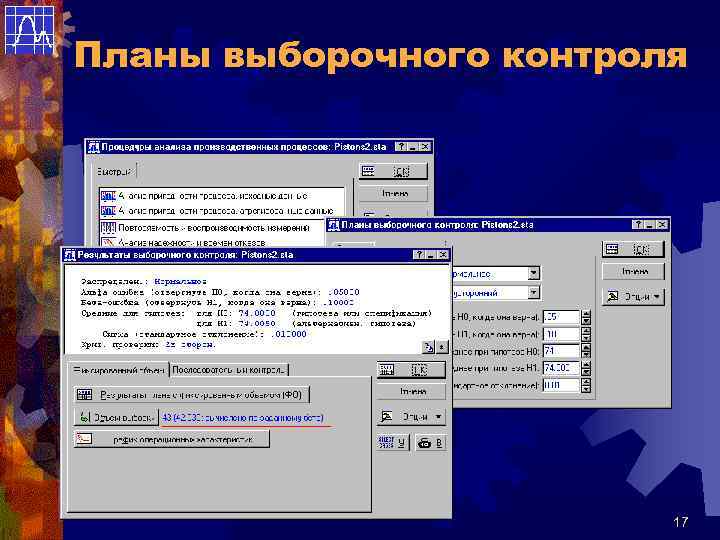Click the .010000 sigma value in the summary
720x540 pixels.
tap(289, 334)
